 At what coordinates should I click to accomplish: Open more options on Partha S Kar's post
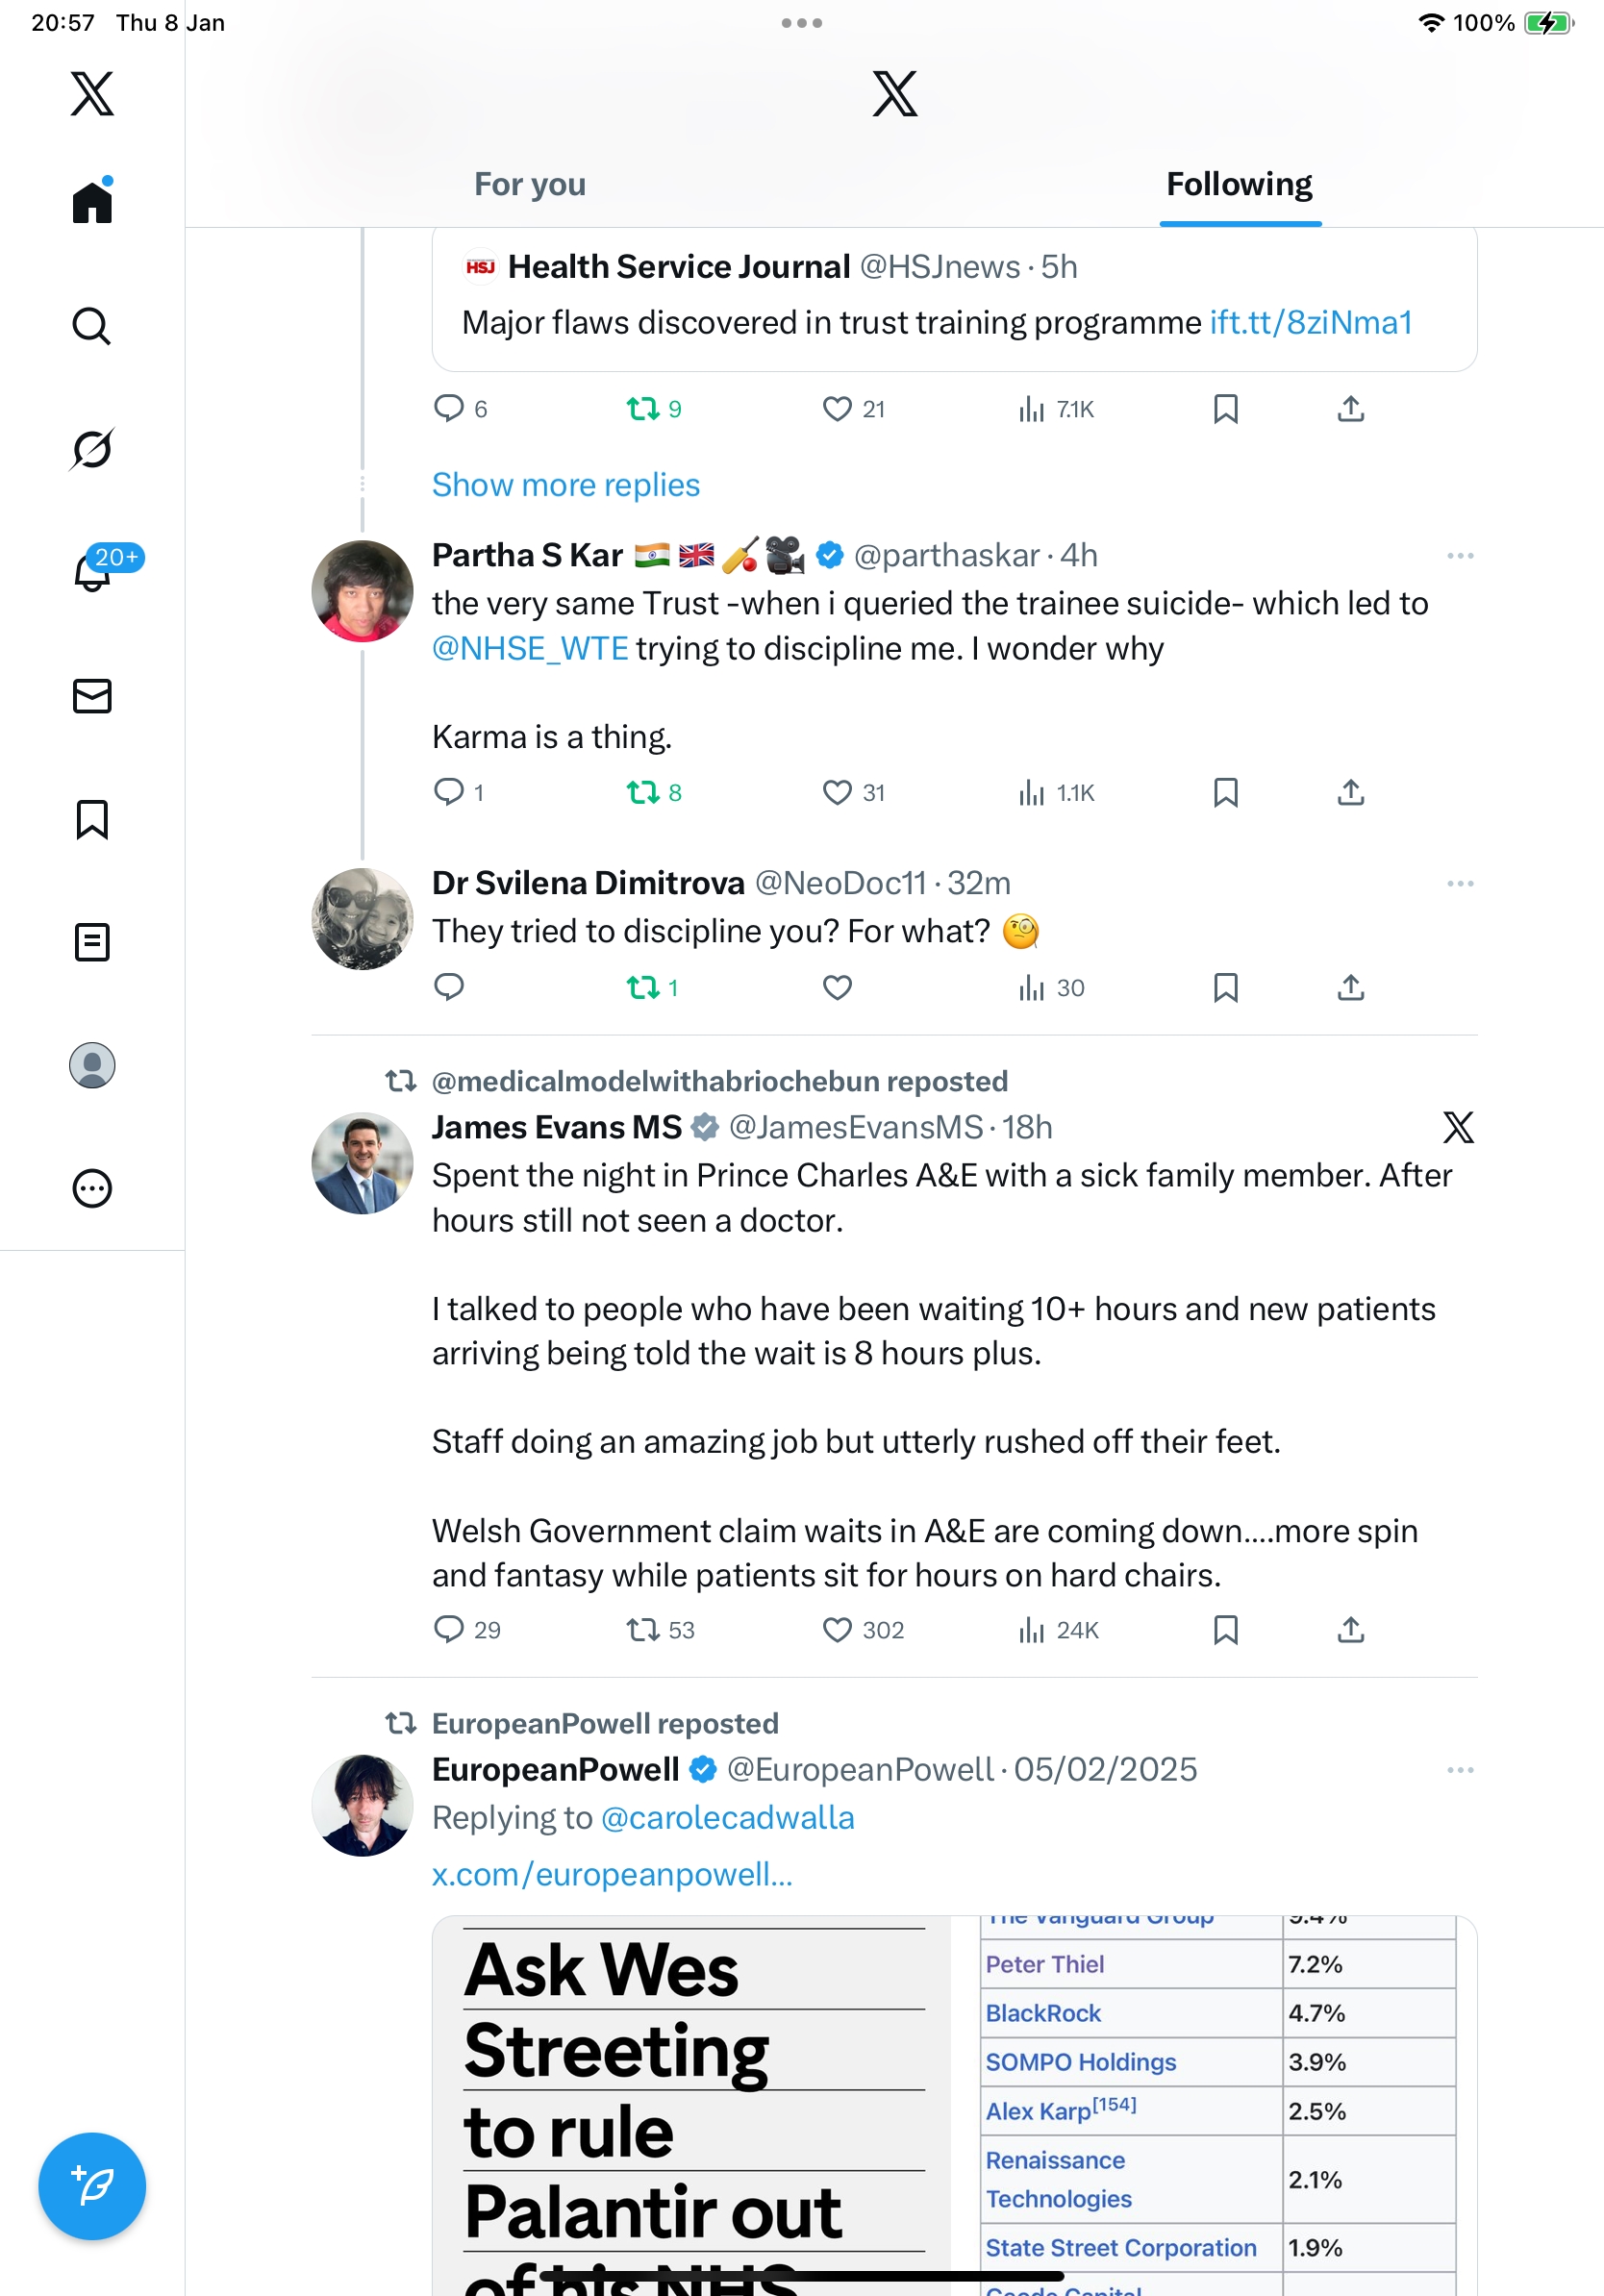1459,556
